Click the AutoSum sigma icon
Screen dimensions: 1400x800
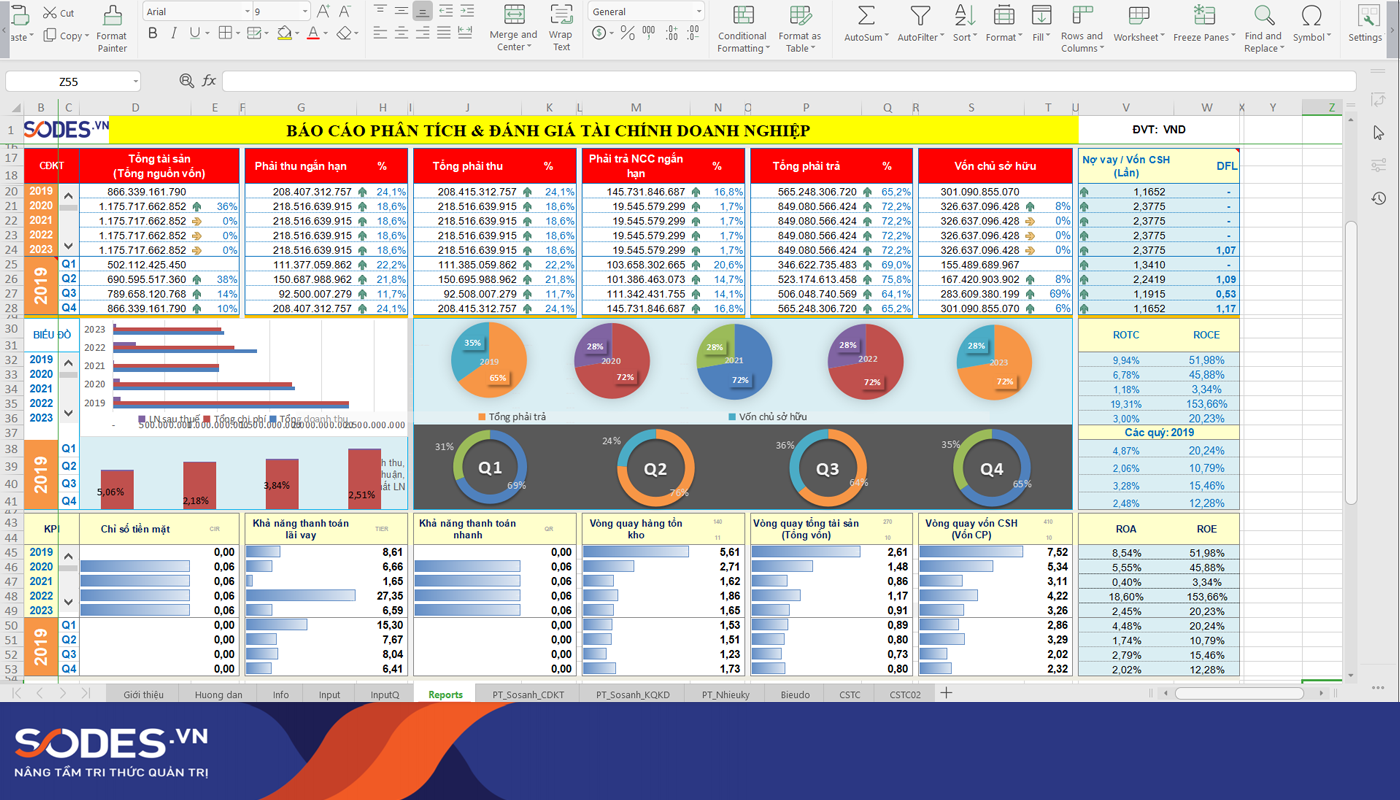click(865, 17)
